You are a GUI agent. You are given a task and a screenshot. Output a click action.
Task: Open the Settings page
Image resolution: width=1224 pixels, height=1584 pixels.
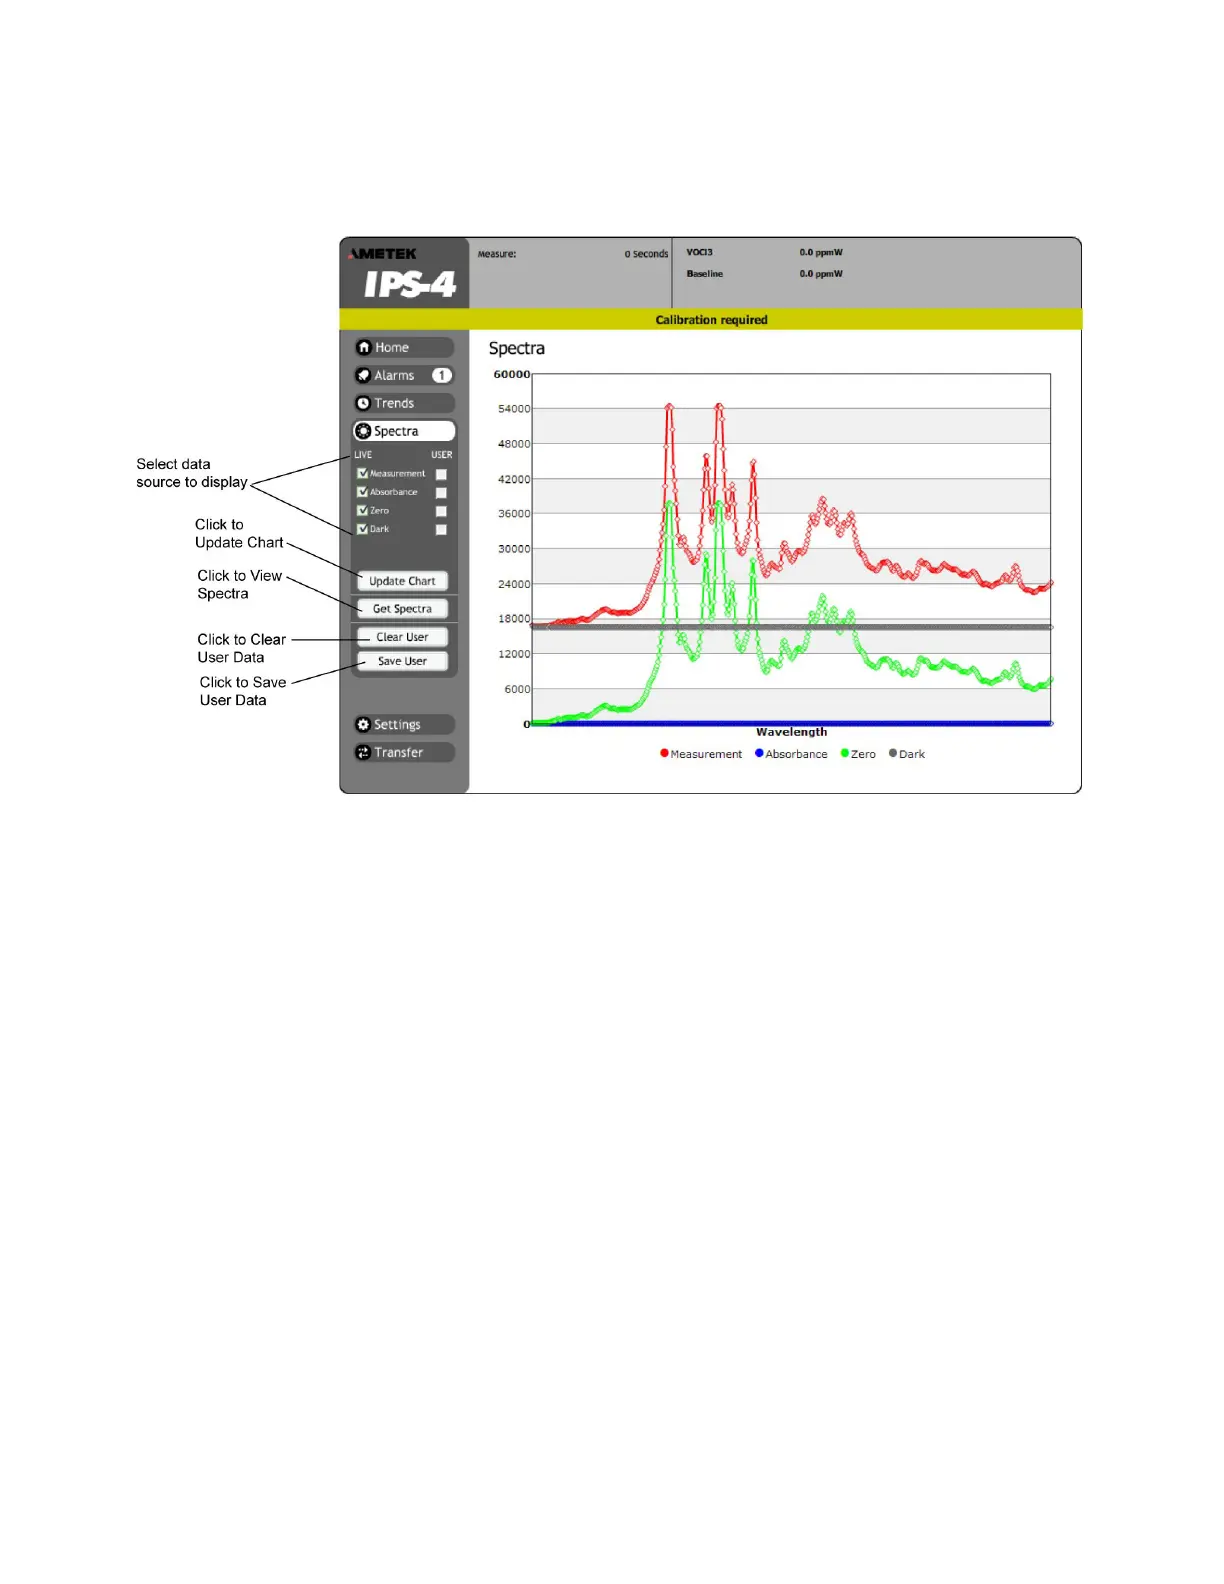coord(404,724)
